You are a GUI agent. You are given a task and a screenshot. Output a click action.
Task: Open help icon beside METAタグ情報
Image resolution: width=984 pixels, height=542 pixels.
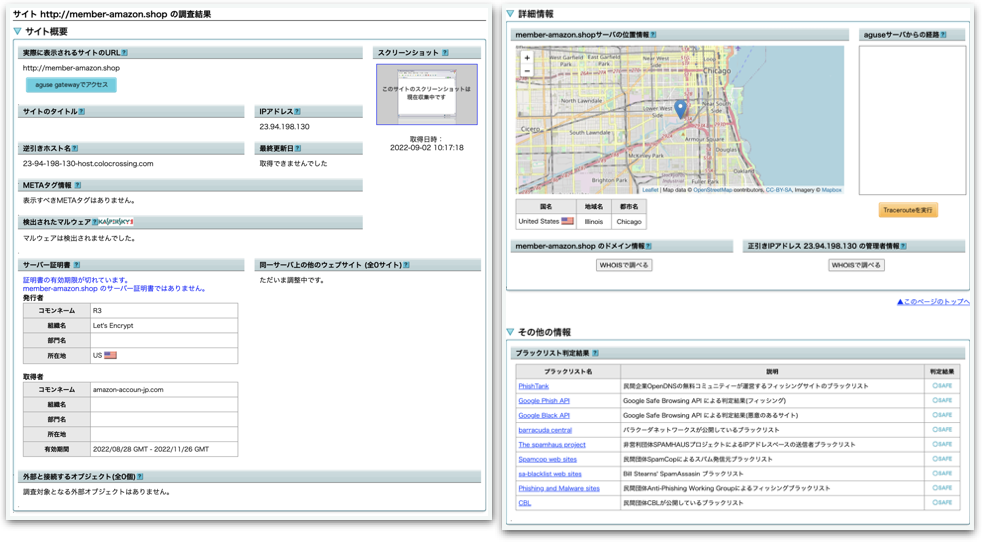(x=78, y=186)
